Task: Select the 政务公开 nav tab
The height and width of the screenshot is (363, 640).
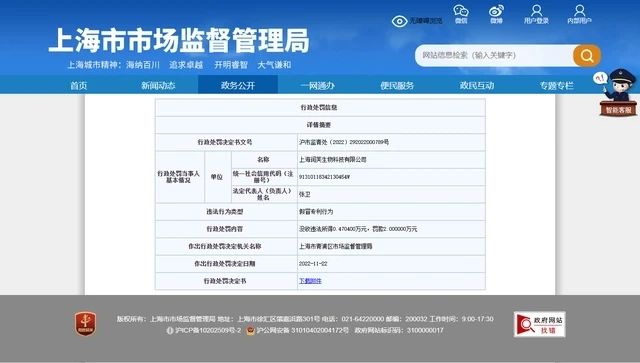Action: click(238, 85)
